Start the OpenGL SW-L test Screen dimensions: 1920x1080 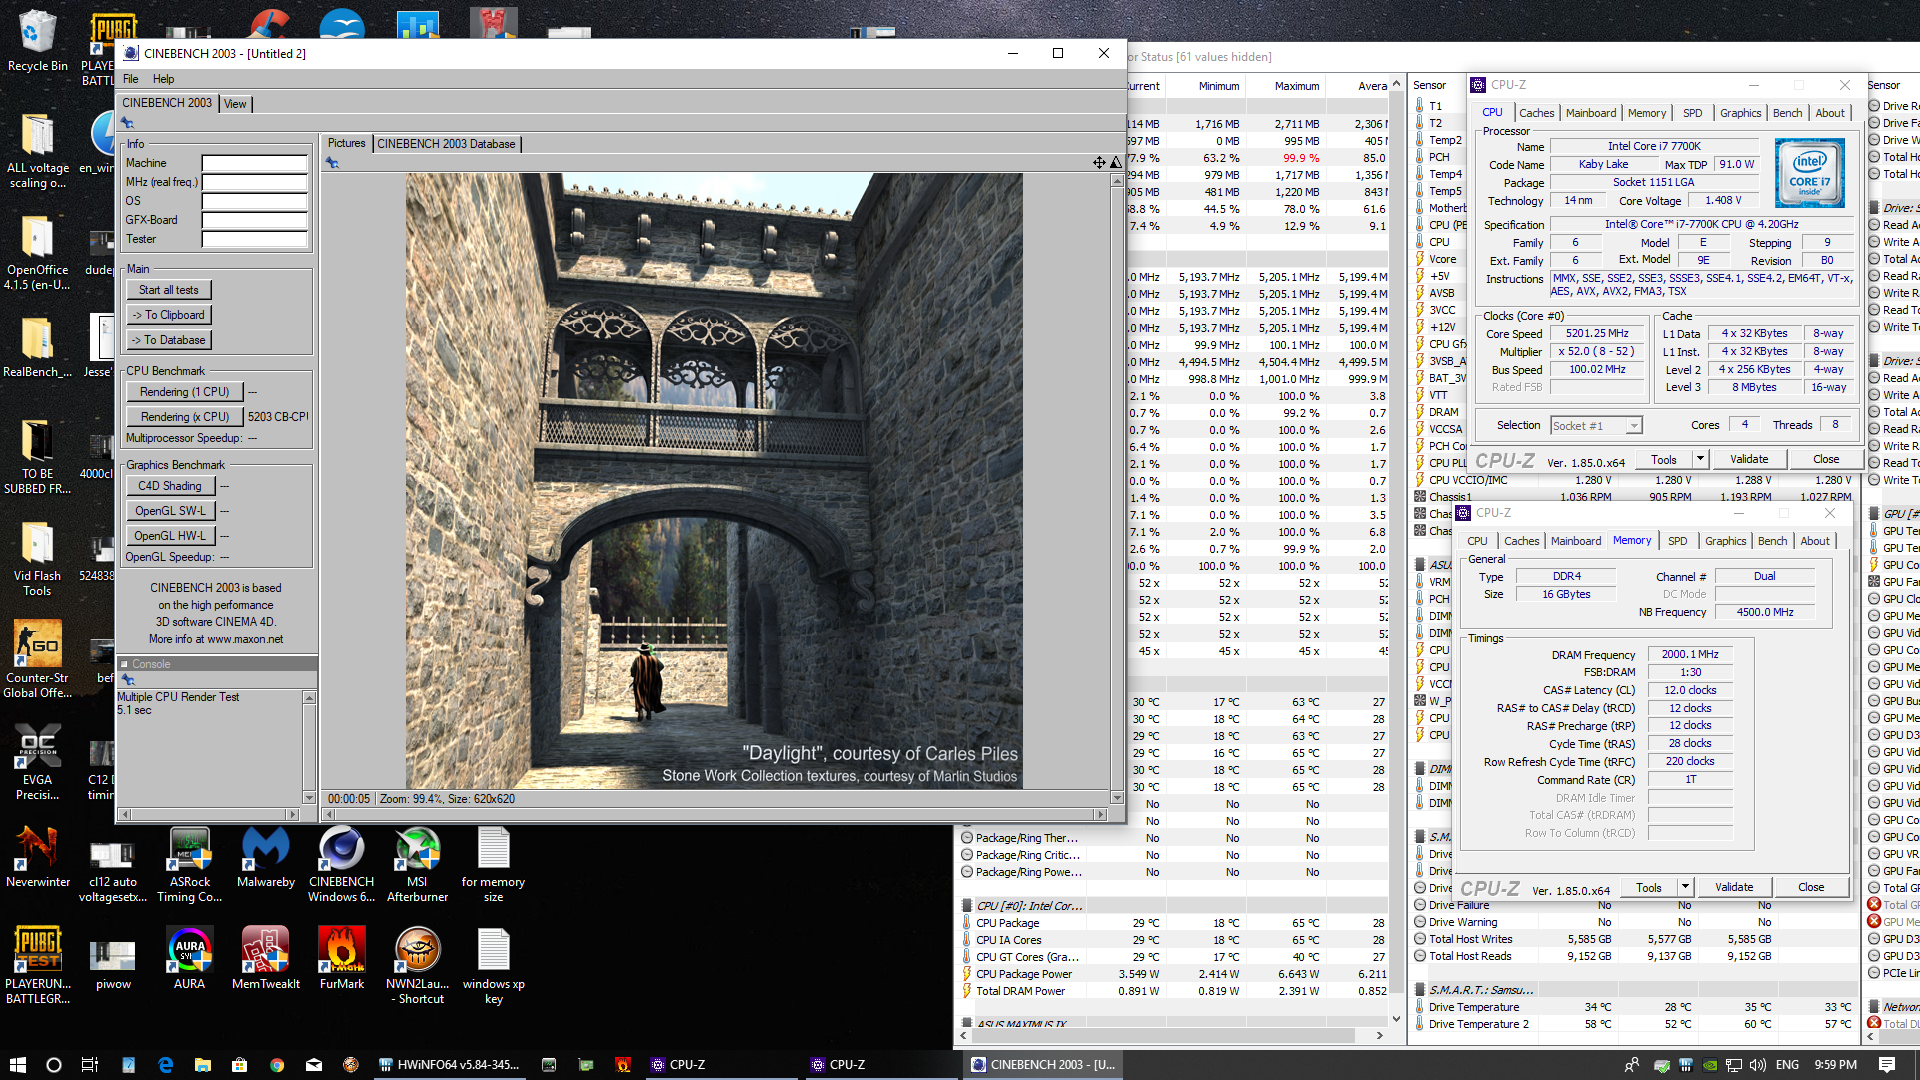[x=170, y=511]
